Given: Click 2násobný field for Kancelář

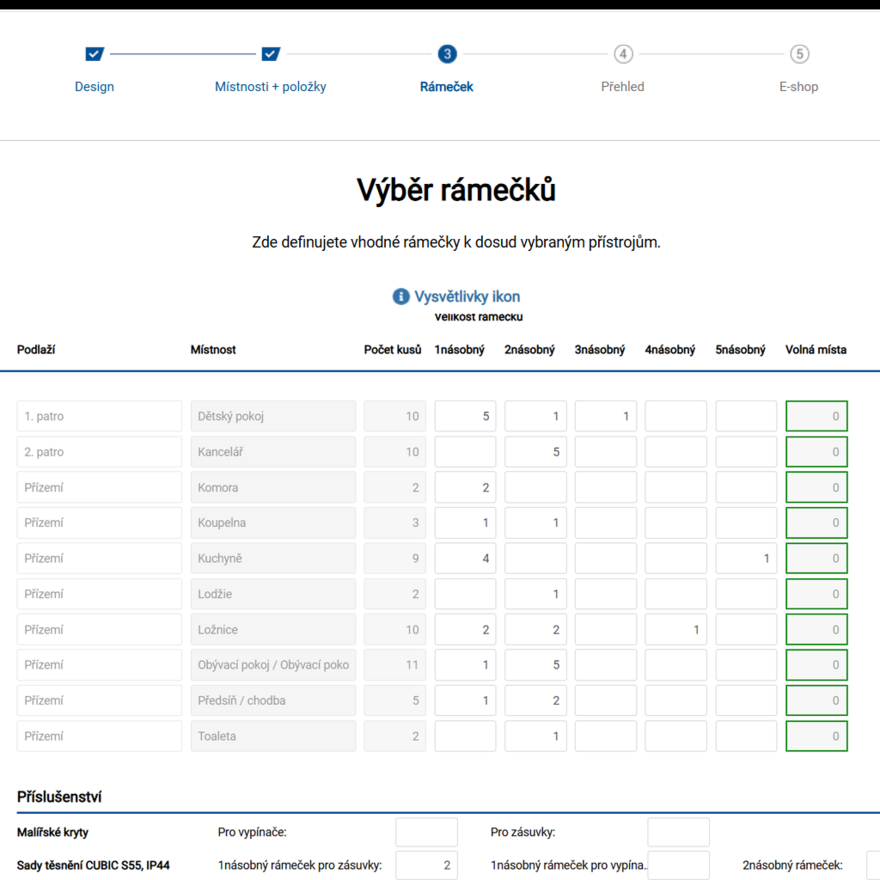Looking at the screenshot, I should point(535,452).
